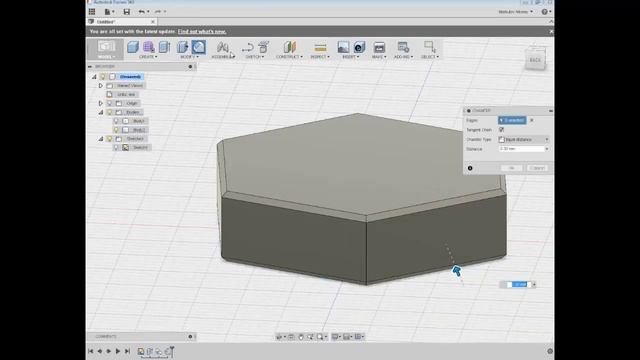
Task: Collapse the Bodies folder
Action: coord(100,112)
